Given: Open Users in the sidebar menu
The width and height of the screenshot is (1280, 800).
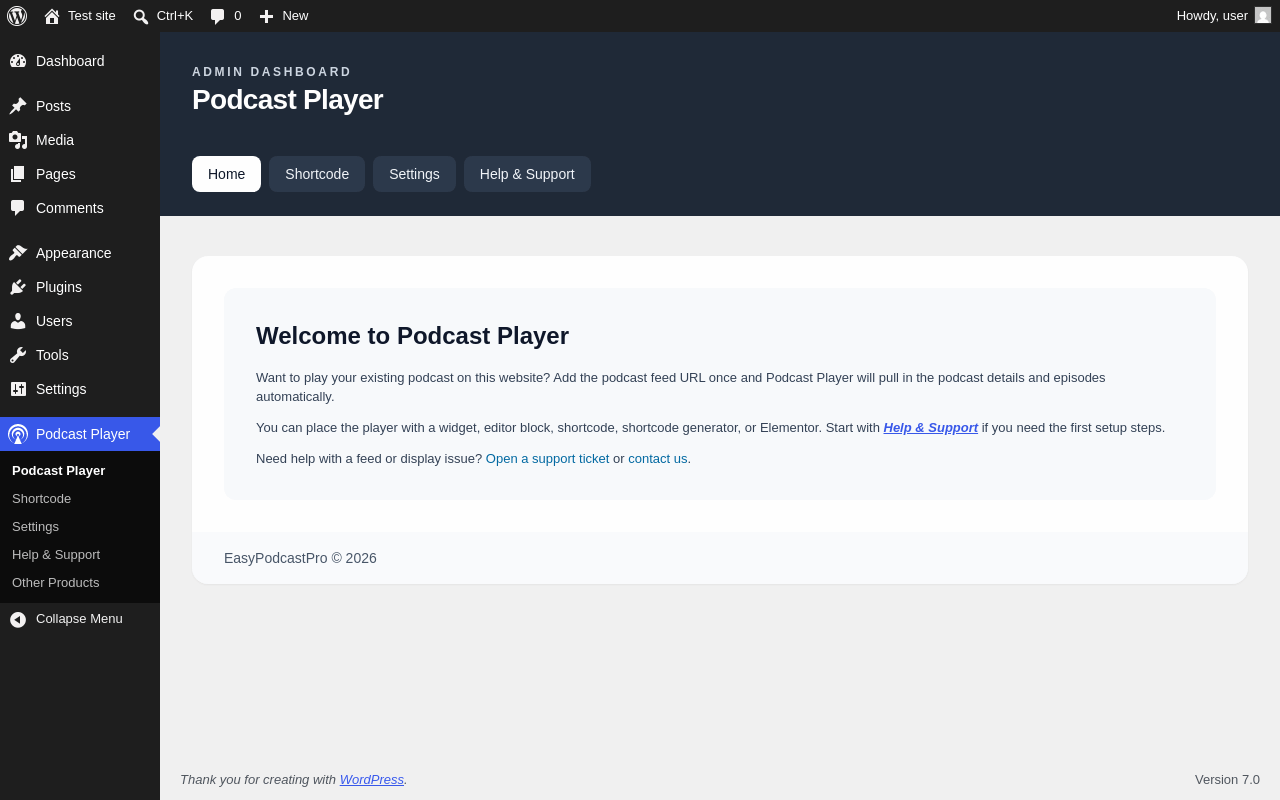Looking at the screenshot, I should click(80, 321).
